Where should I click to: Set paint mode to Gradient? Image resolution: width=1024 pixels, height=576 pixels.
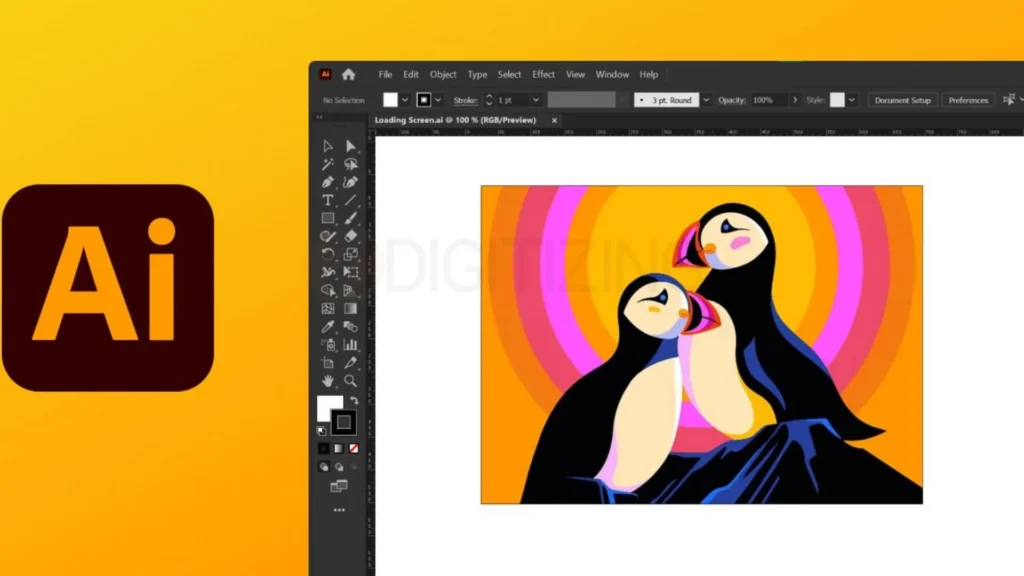[339, 449]
